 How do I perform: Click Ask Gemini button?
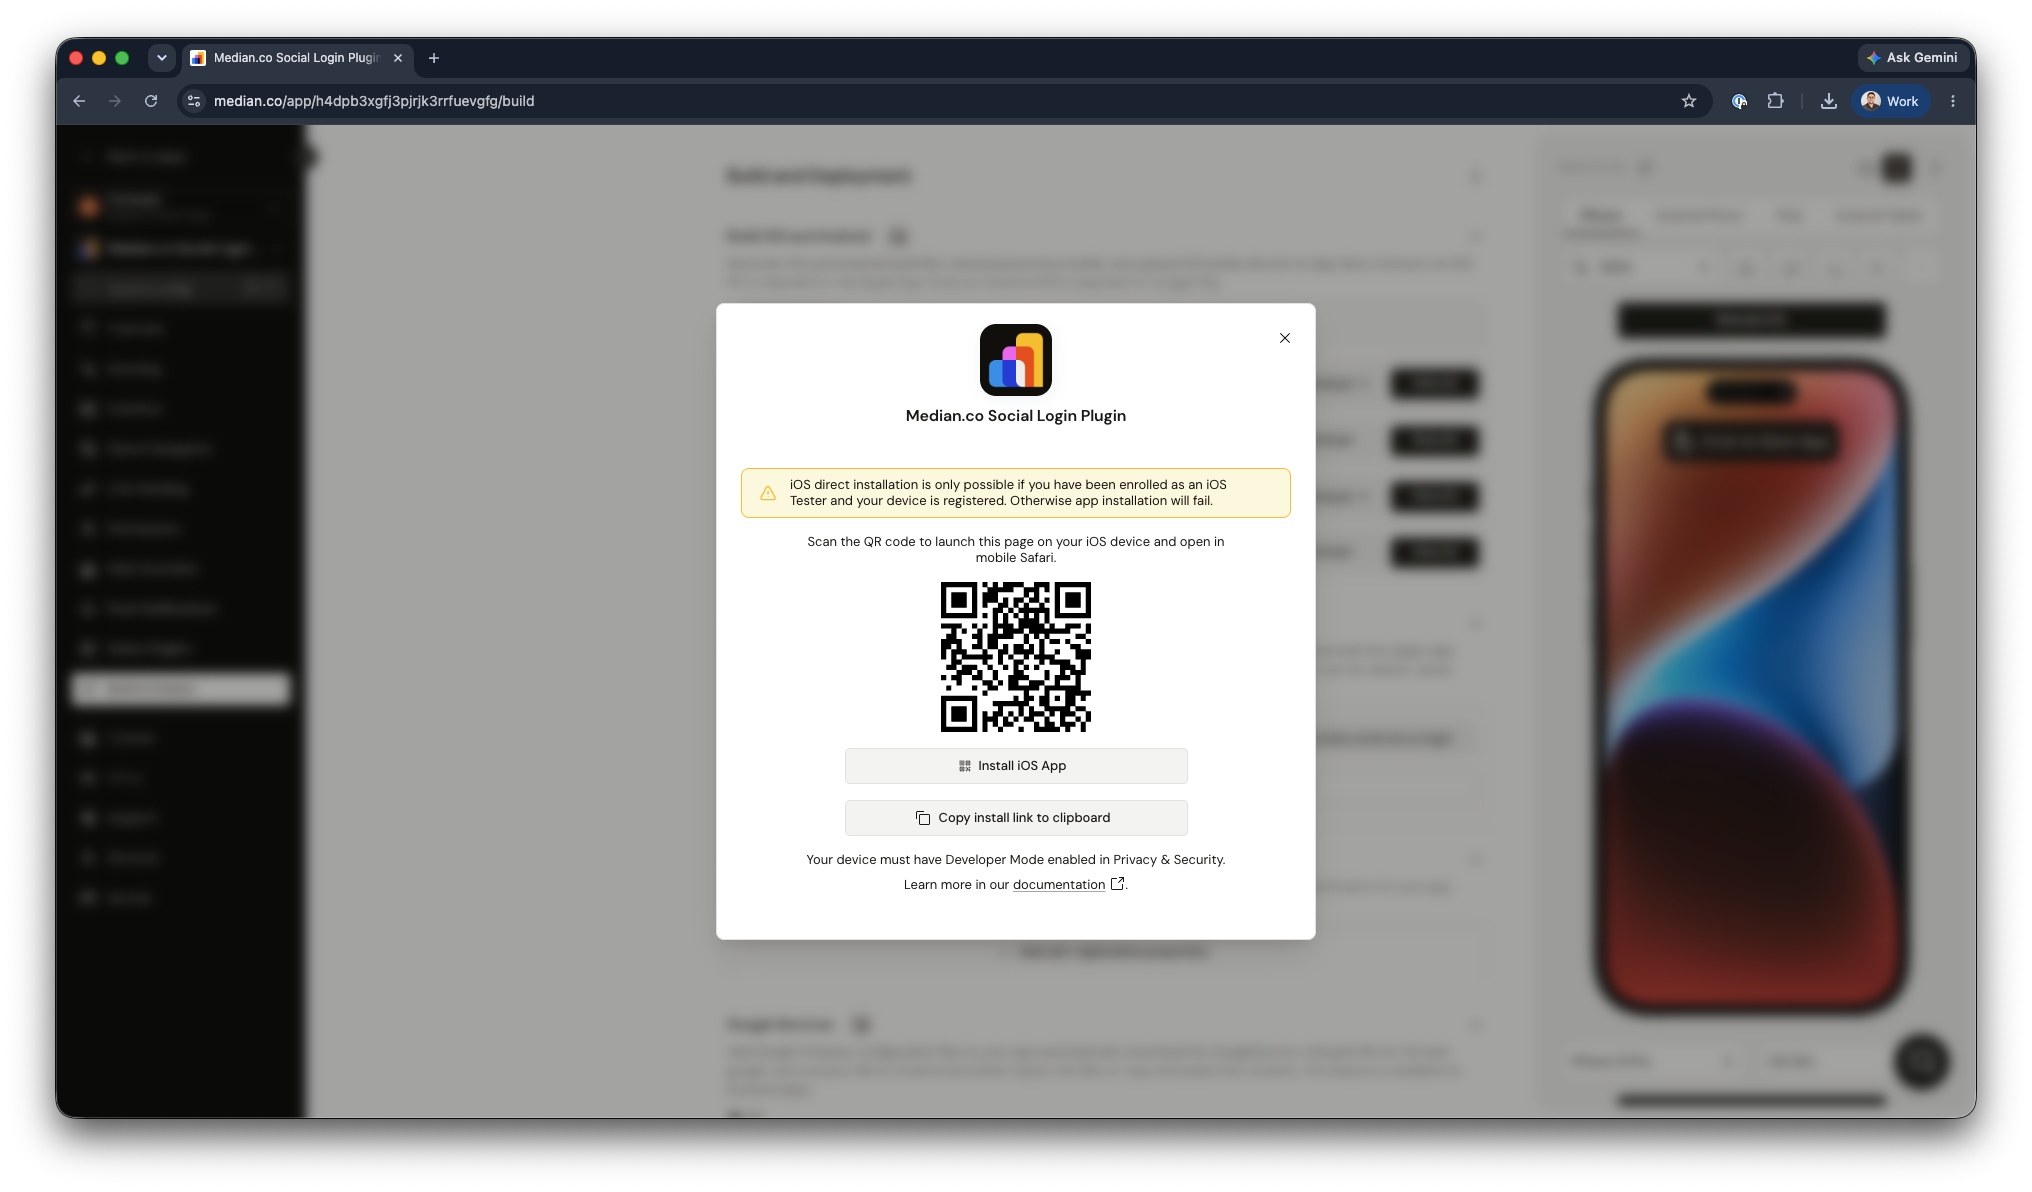pos(1912,58)
